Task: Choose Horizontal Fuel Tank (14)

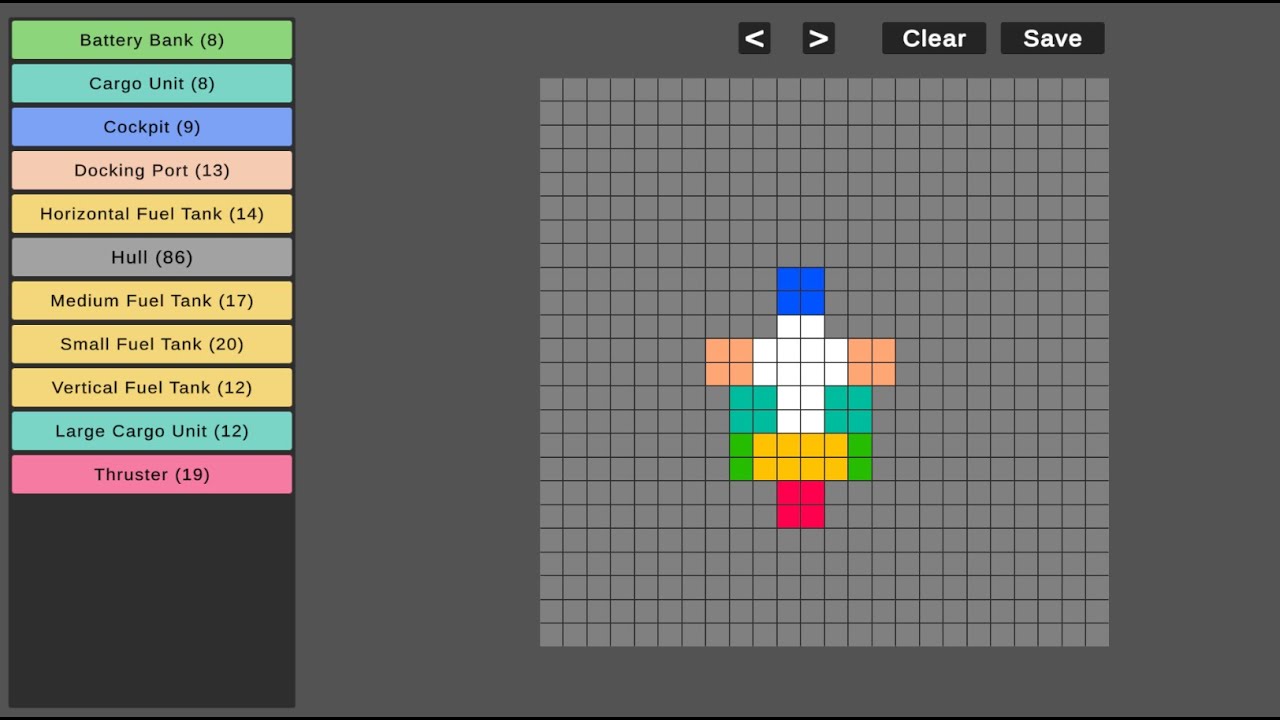Action: pyautogui.click(x=152, y=214)
